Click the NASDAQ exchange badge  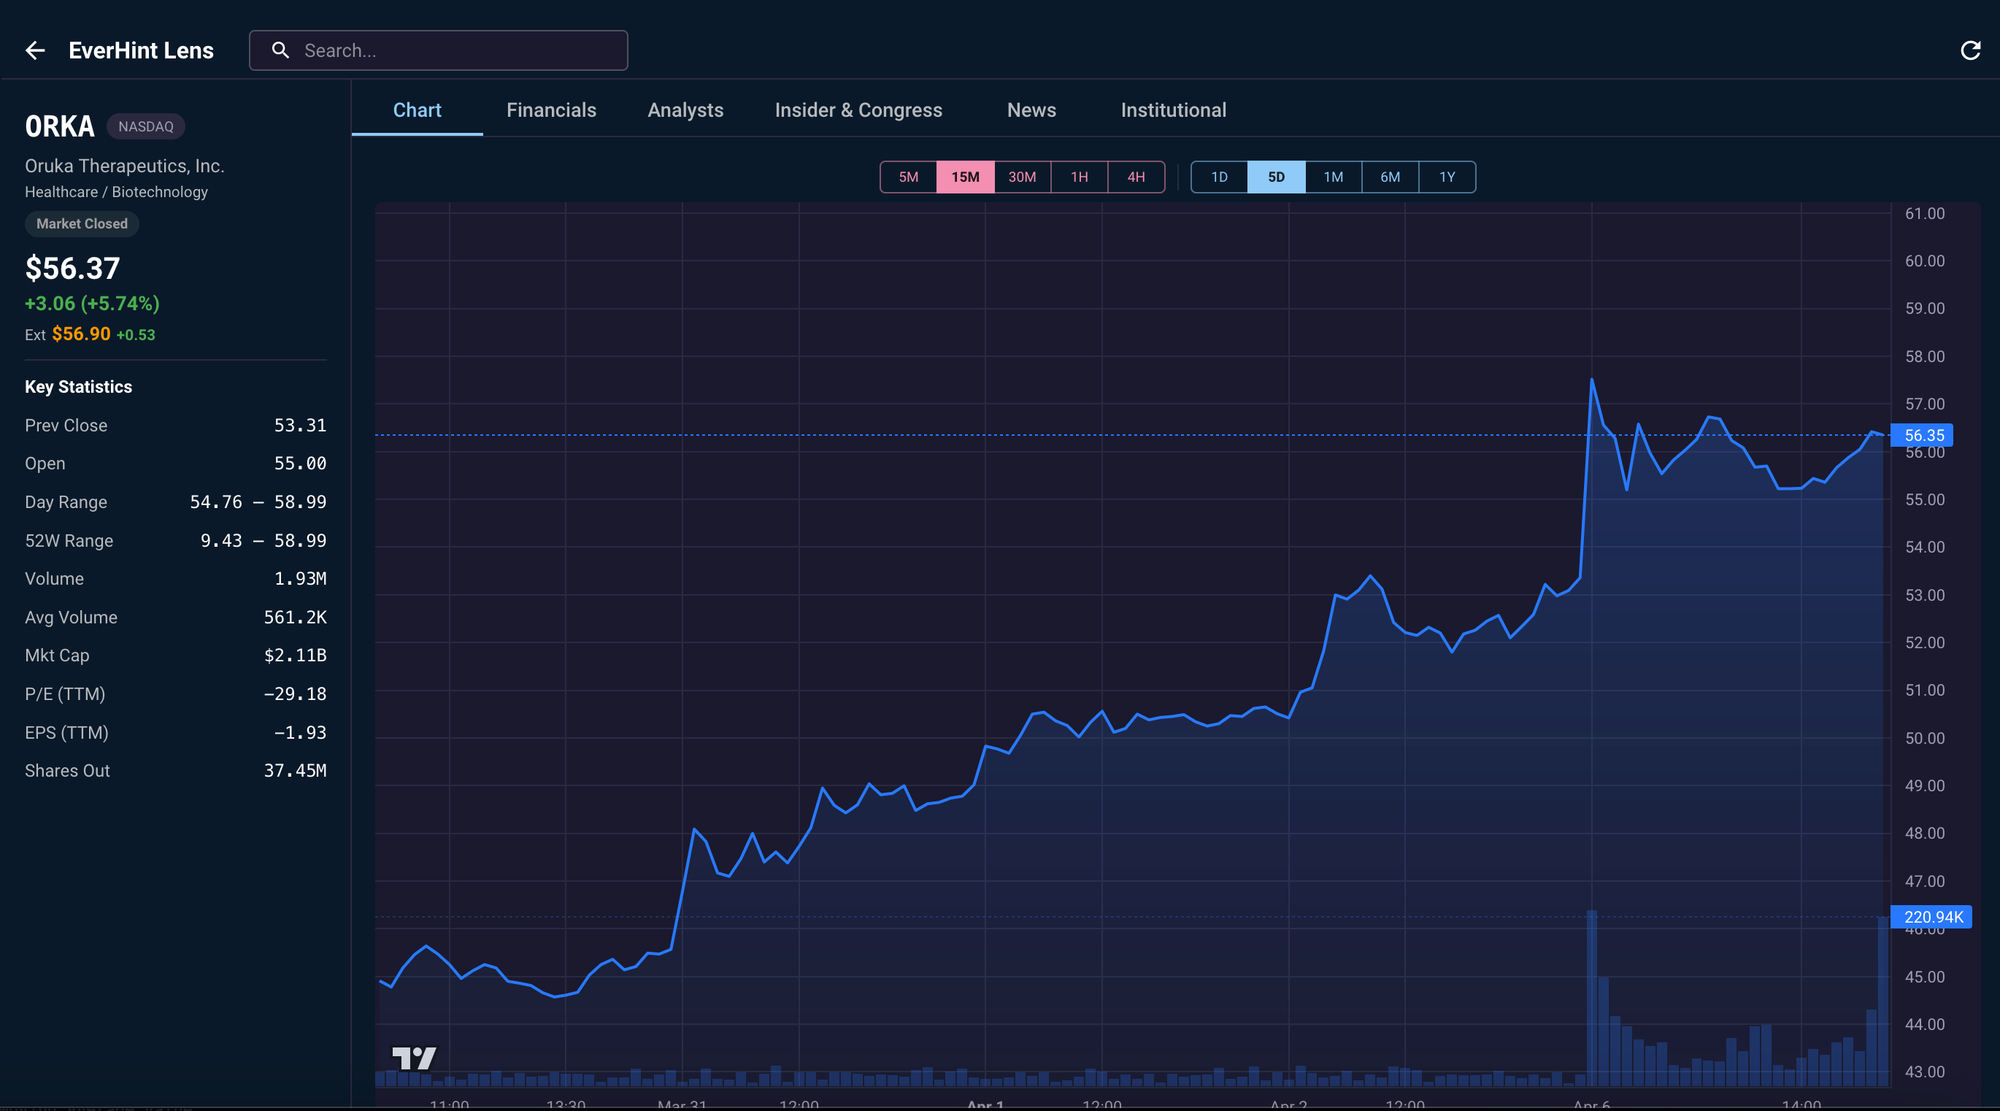(x=146, y=127)
